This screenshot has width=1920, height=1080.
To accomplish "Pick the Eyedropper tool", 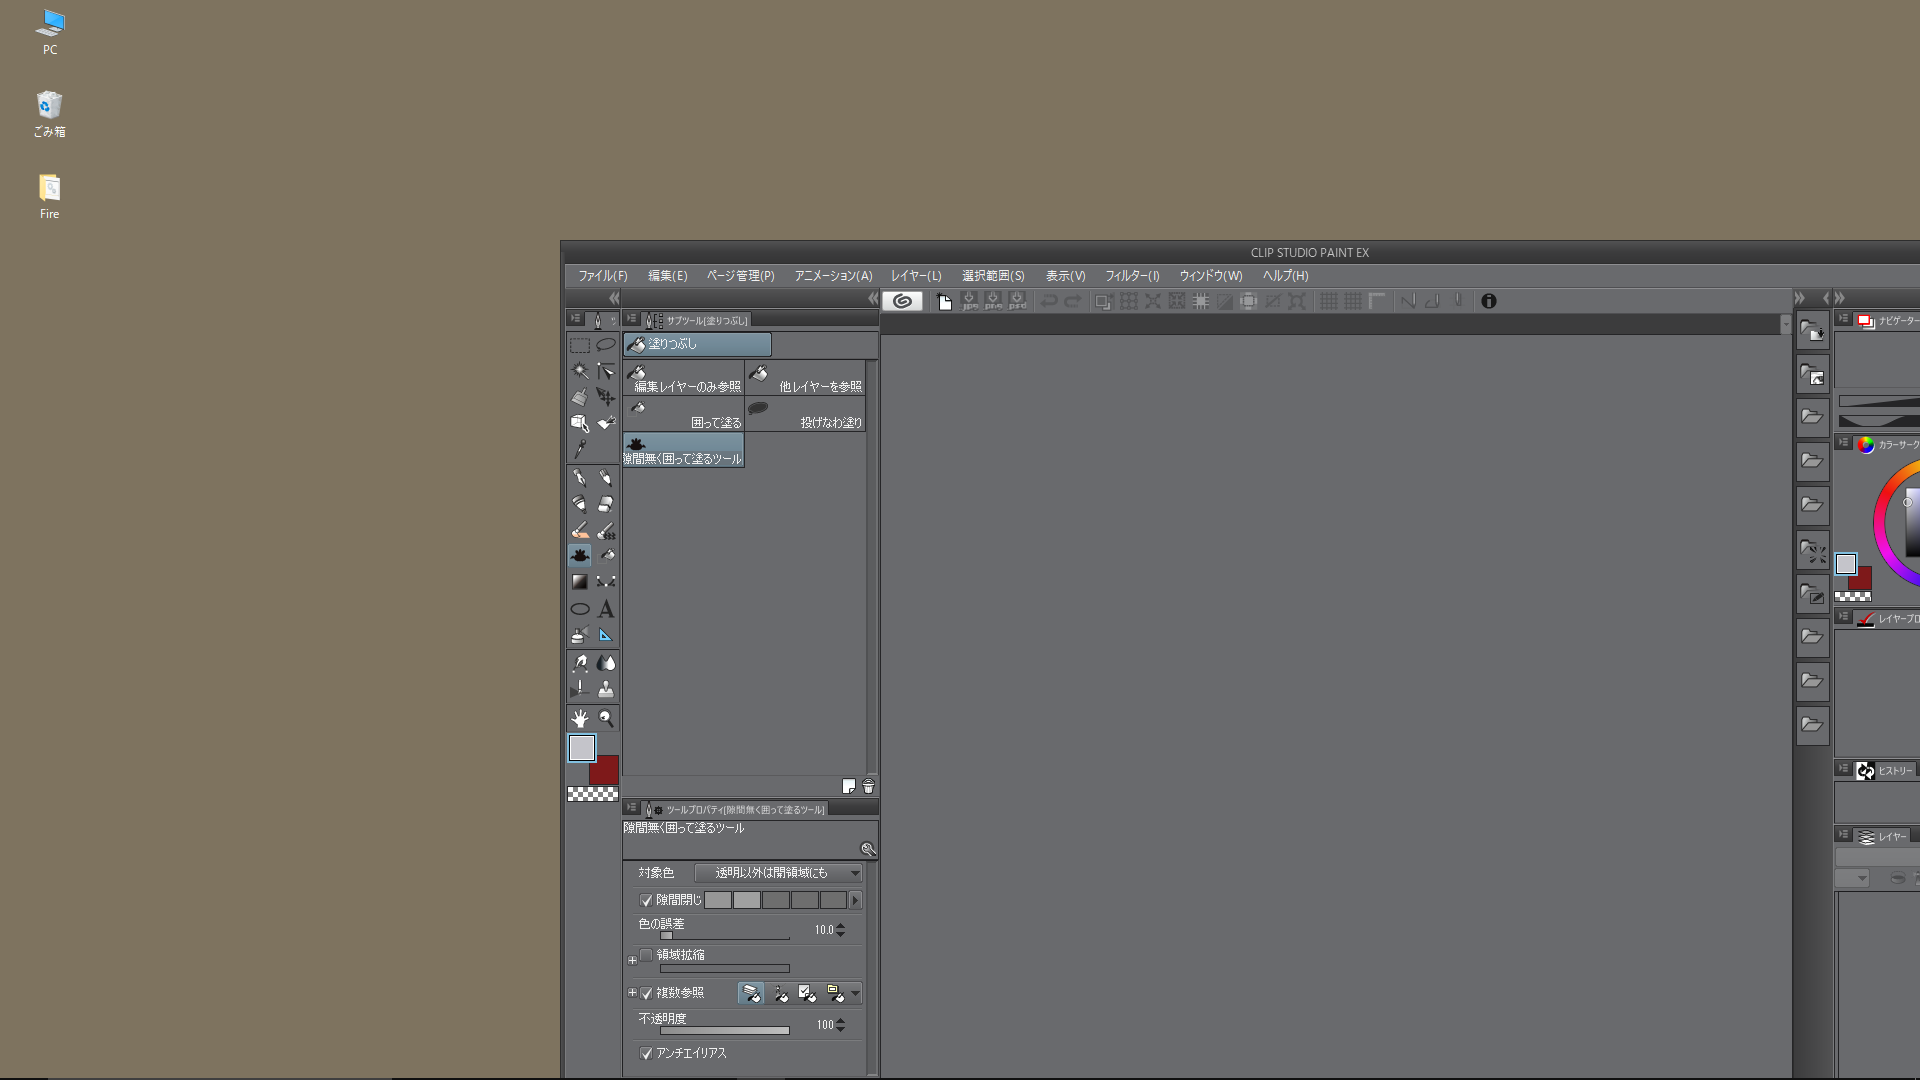I will (x=580, y=449).
